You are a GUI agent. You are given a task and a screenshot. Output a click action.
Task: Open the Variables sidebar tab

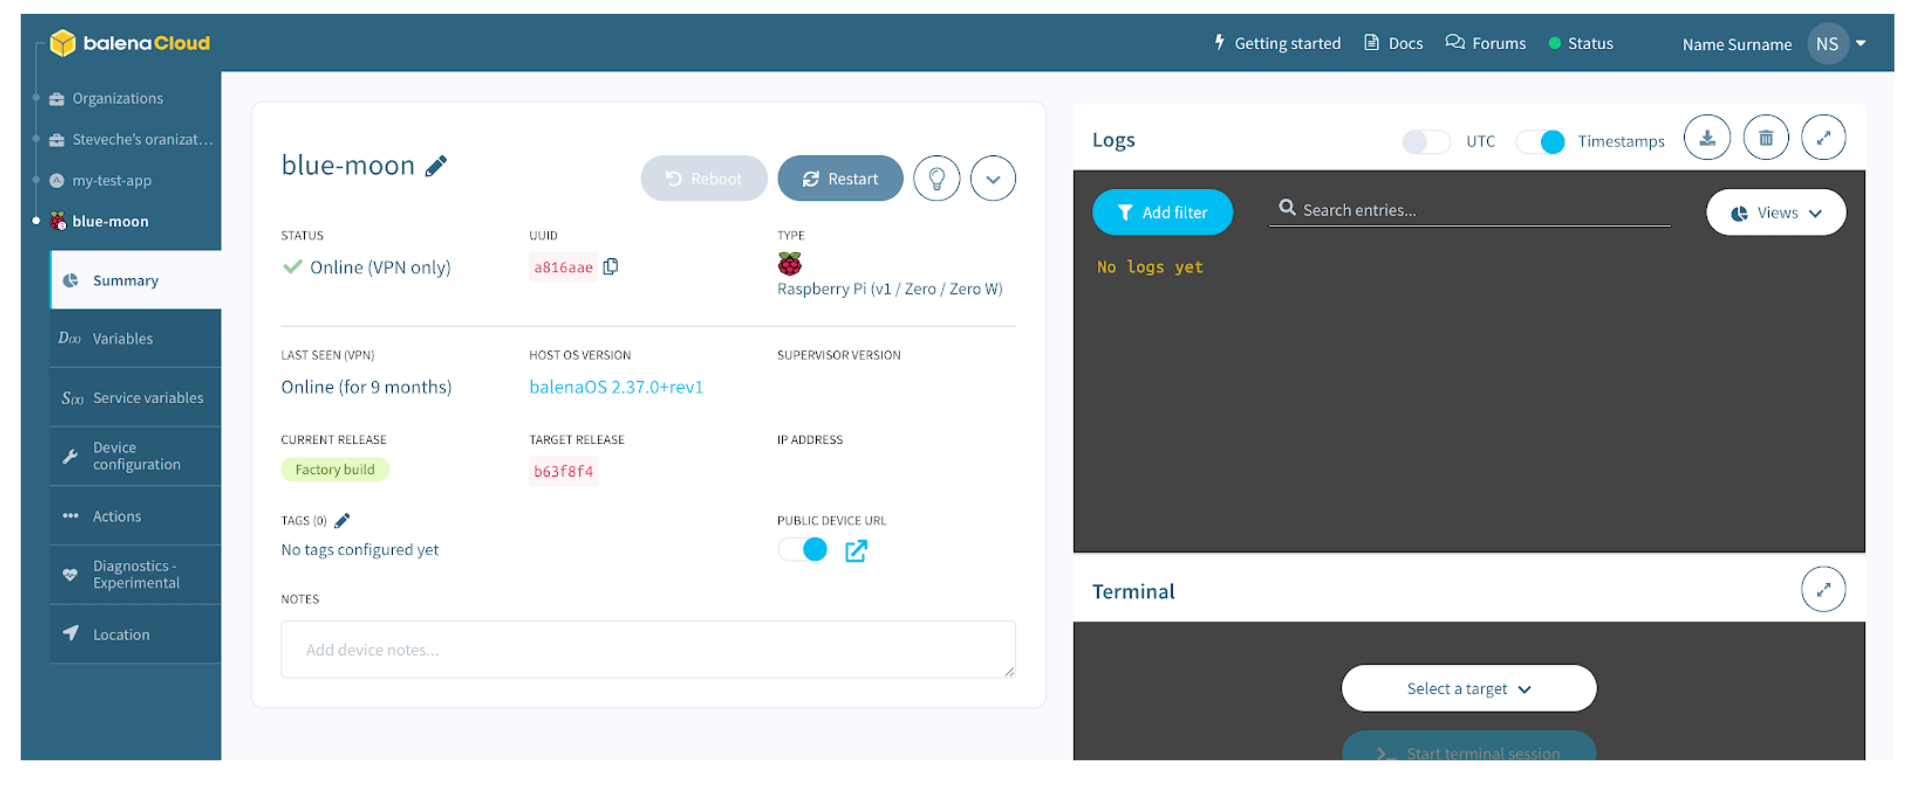(x=123, y=339)
